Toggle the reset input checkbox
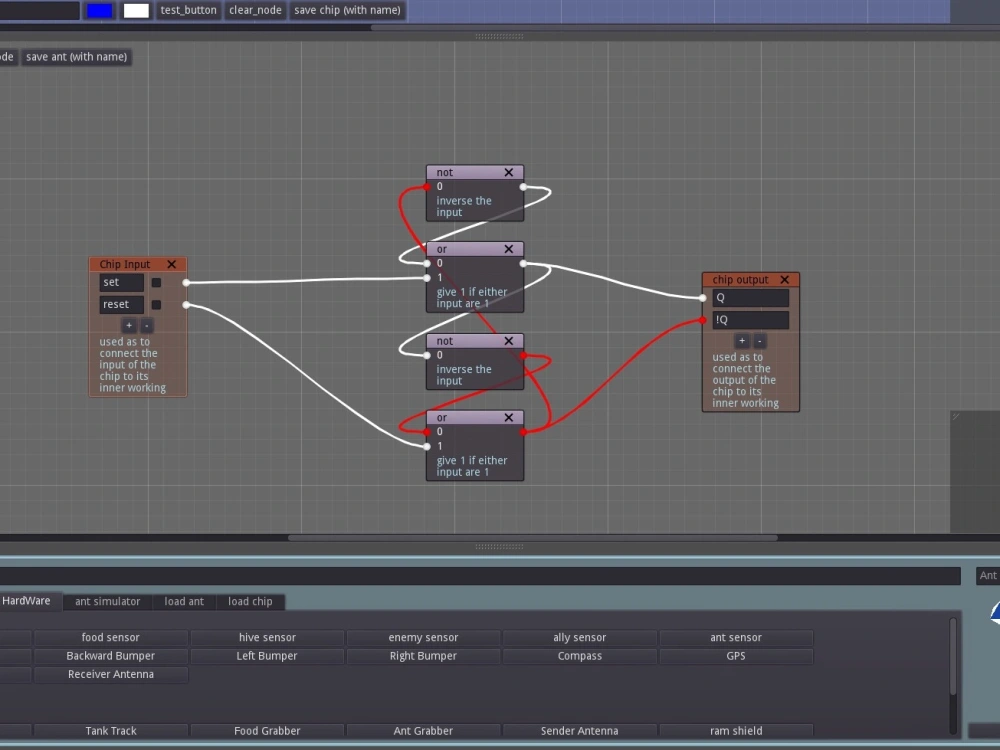This screenshot has height=750, width=1000. click(156, 305)
